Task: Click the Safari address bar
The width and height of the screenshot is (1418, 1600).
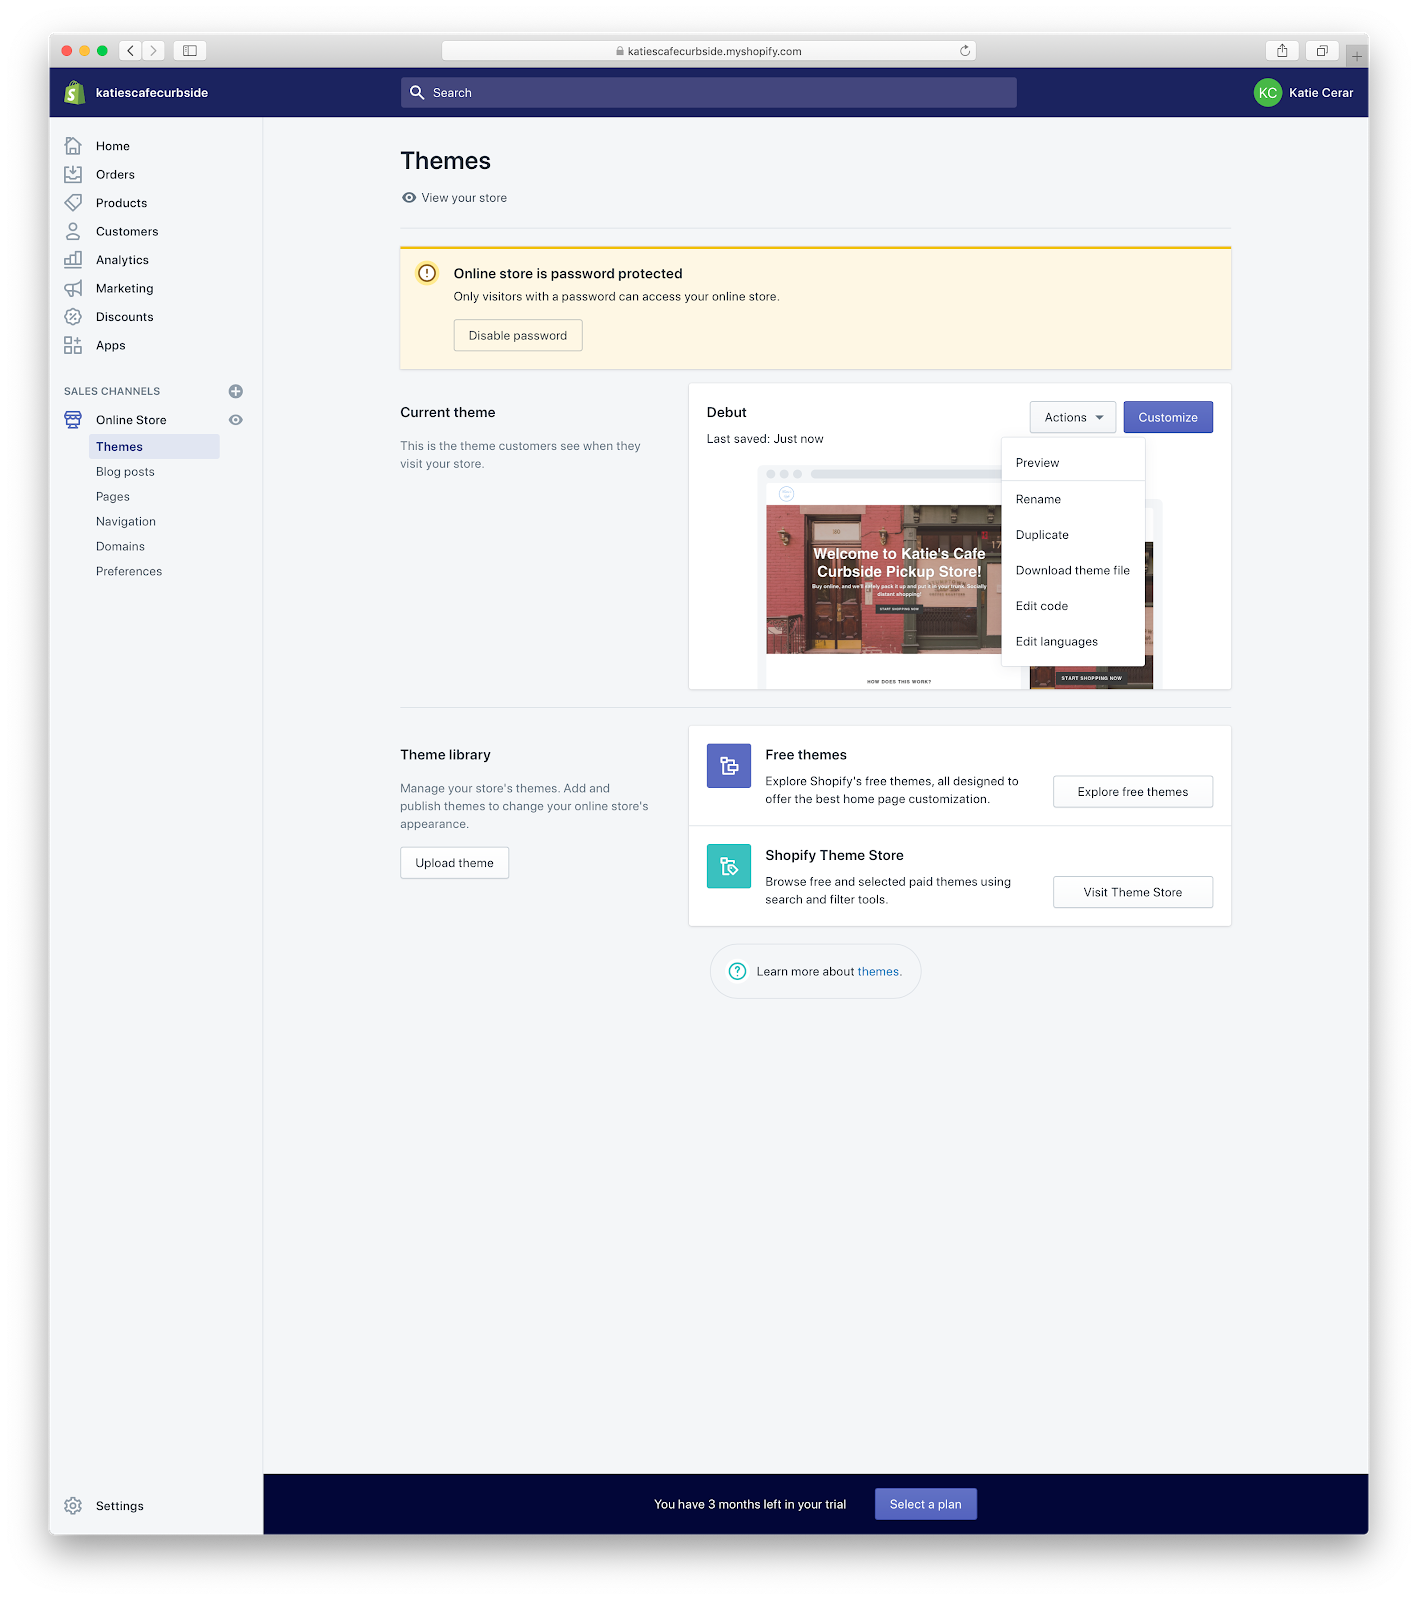Action: pyautogui.click(x=709, y=51)
